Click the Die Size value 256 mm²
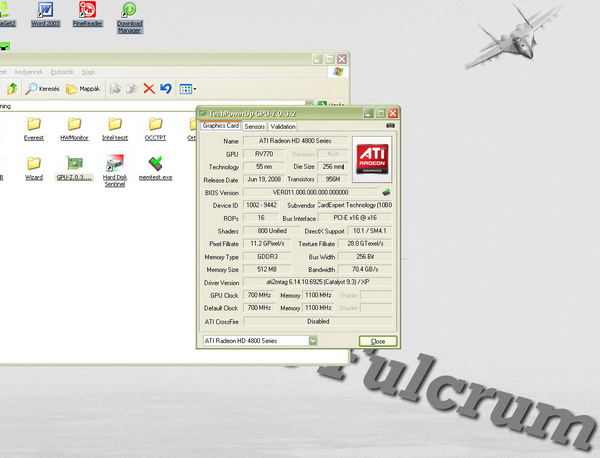This screenshot has width=600, height=458. click(x=333, y=167)
